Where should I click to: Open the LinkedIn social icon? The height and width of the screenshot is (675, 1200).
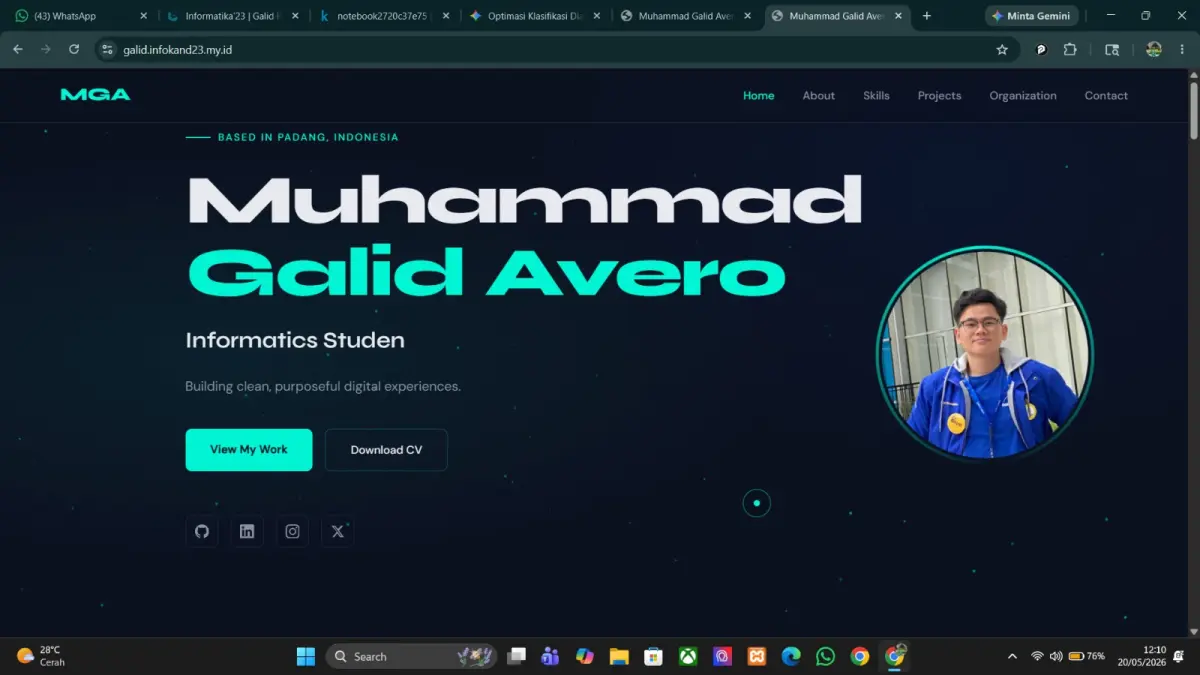coord(247,531)
